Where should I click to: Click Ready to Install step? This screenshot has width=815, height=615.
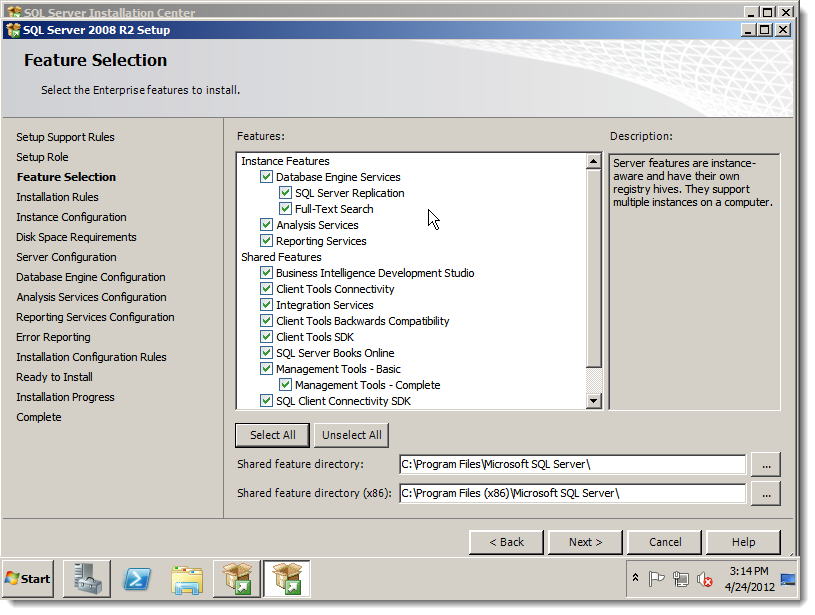pyautogui.click(x=54, y=377)
